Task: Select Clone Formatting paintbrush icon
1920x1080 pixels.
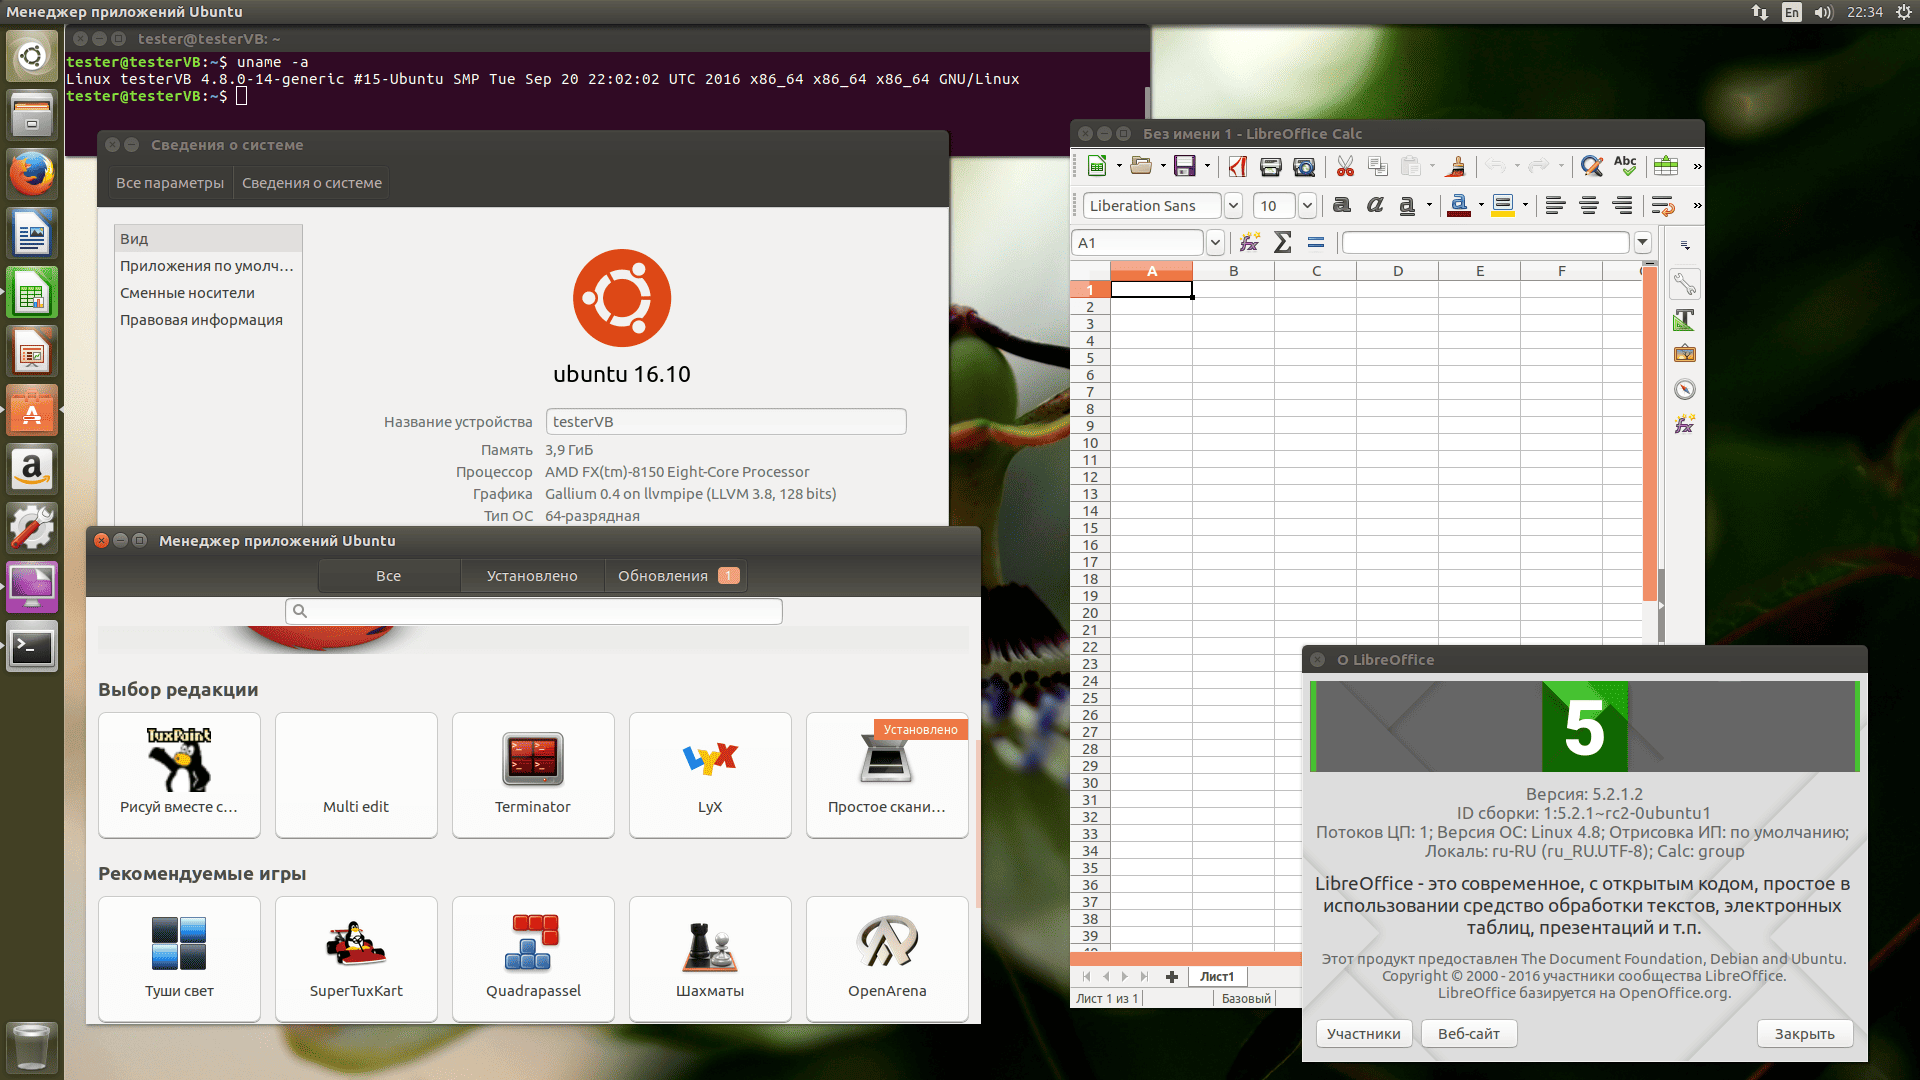Action: click(1456, 166)
